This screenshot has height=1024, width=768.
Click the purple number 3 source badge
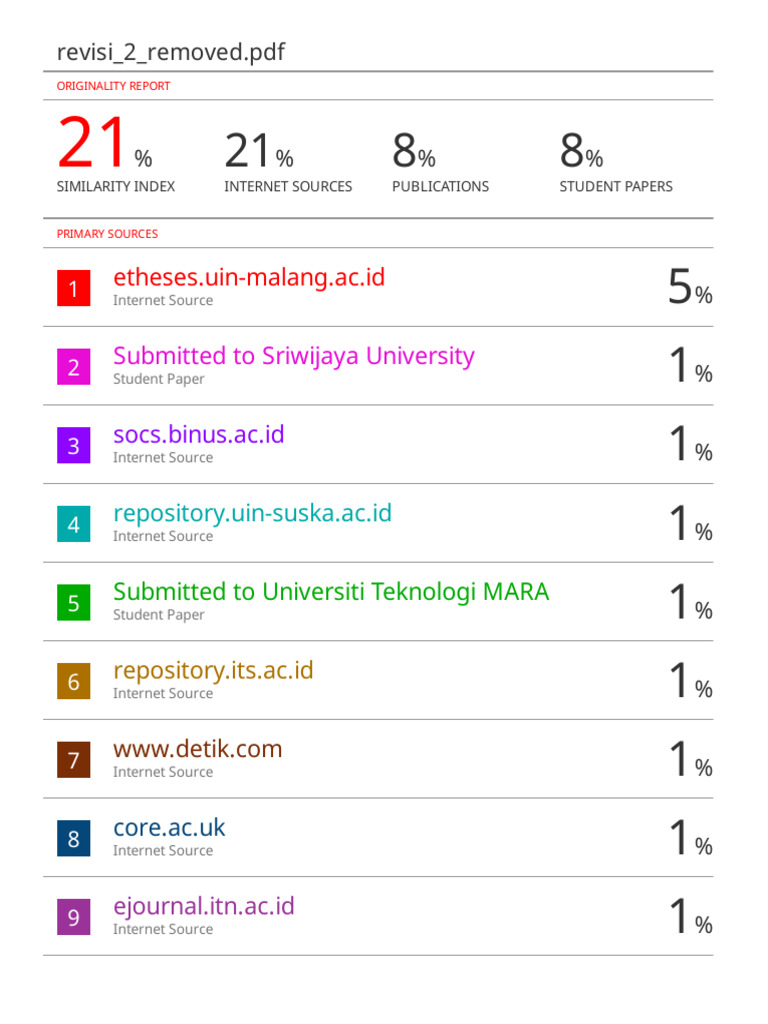tap(73, 446)
